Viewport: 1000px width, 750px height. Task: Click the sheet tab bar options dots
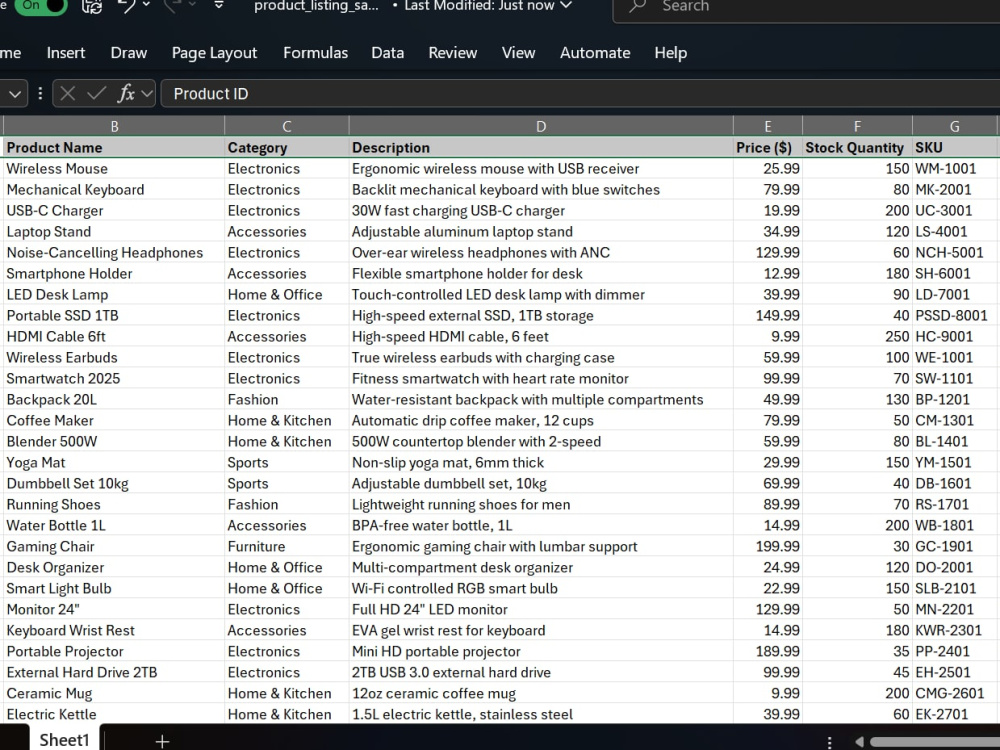829,742
